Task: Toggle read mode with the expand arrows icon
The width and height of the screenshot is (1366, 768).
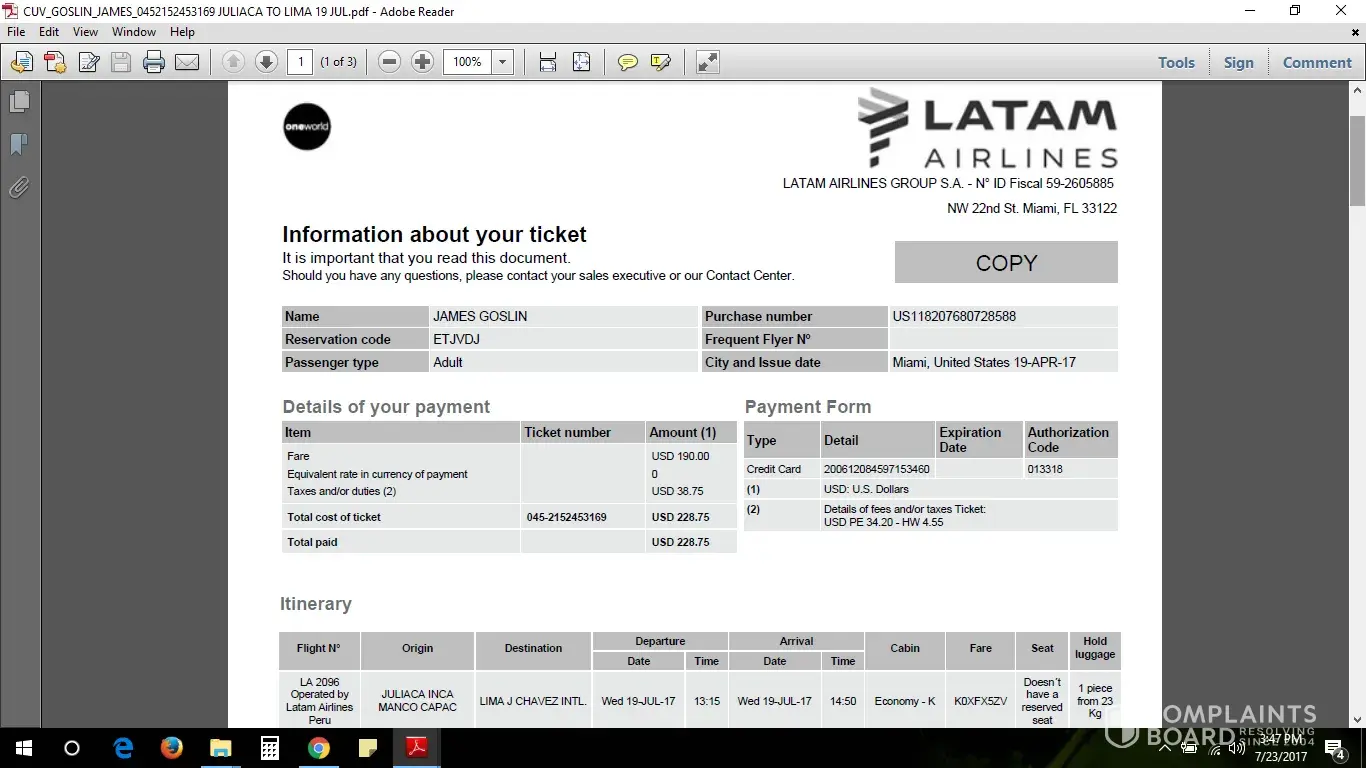Action: 708,62
